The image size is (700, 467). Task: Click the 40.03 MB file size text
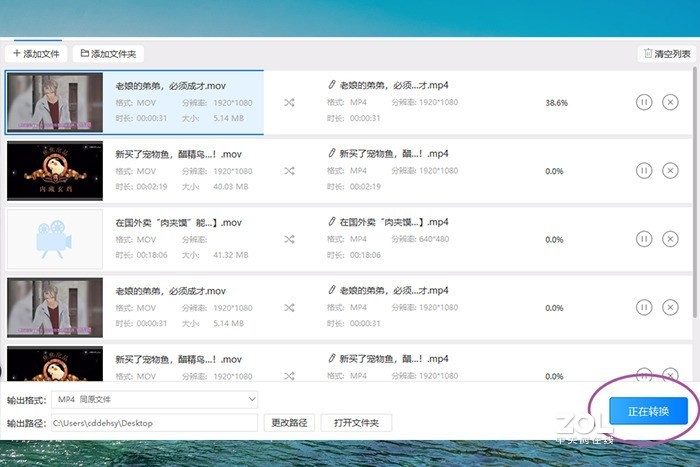pyautogui.click(x=230, y=187)
